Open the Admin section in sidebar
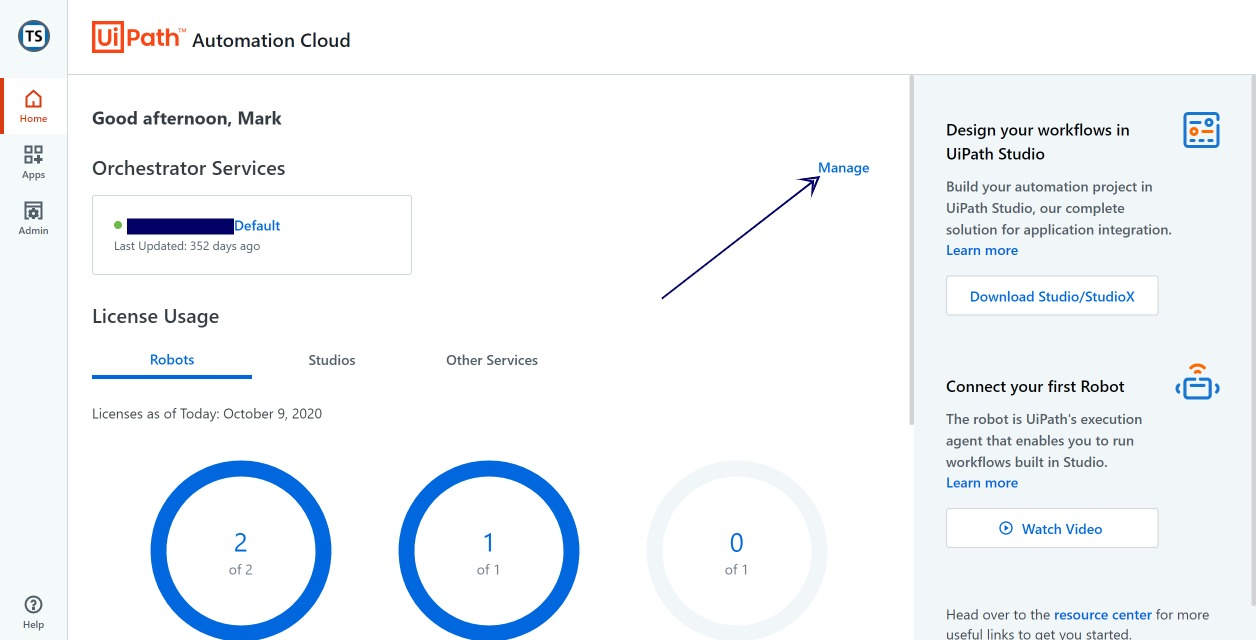Viewport: 1256px width, 640px height. pyautogui.click(x=33, y=218)
